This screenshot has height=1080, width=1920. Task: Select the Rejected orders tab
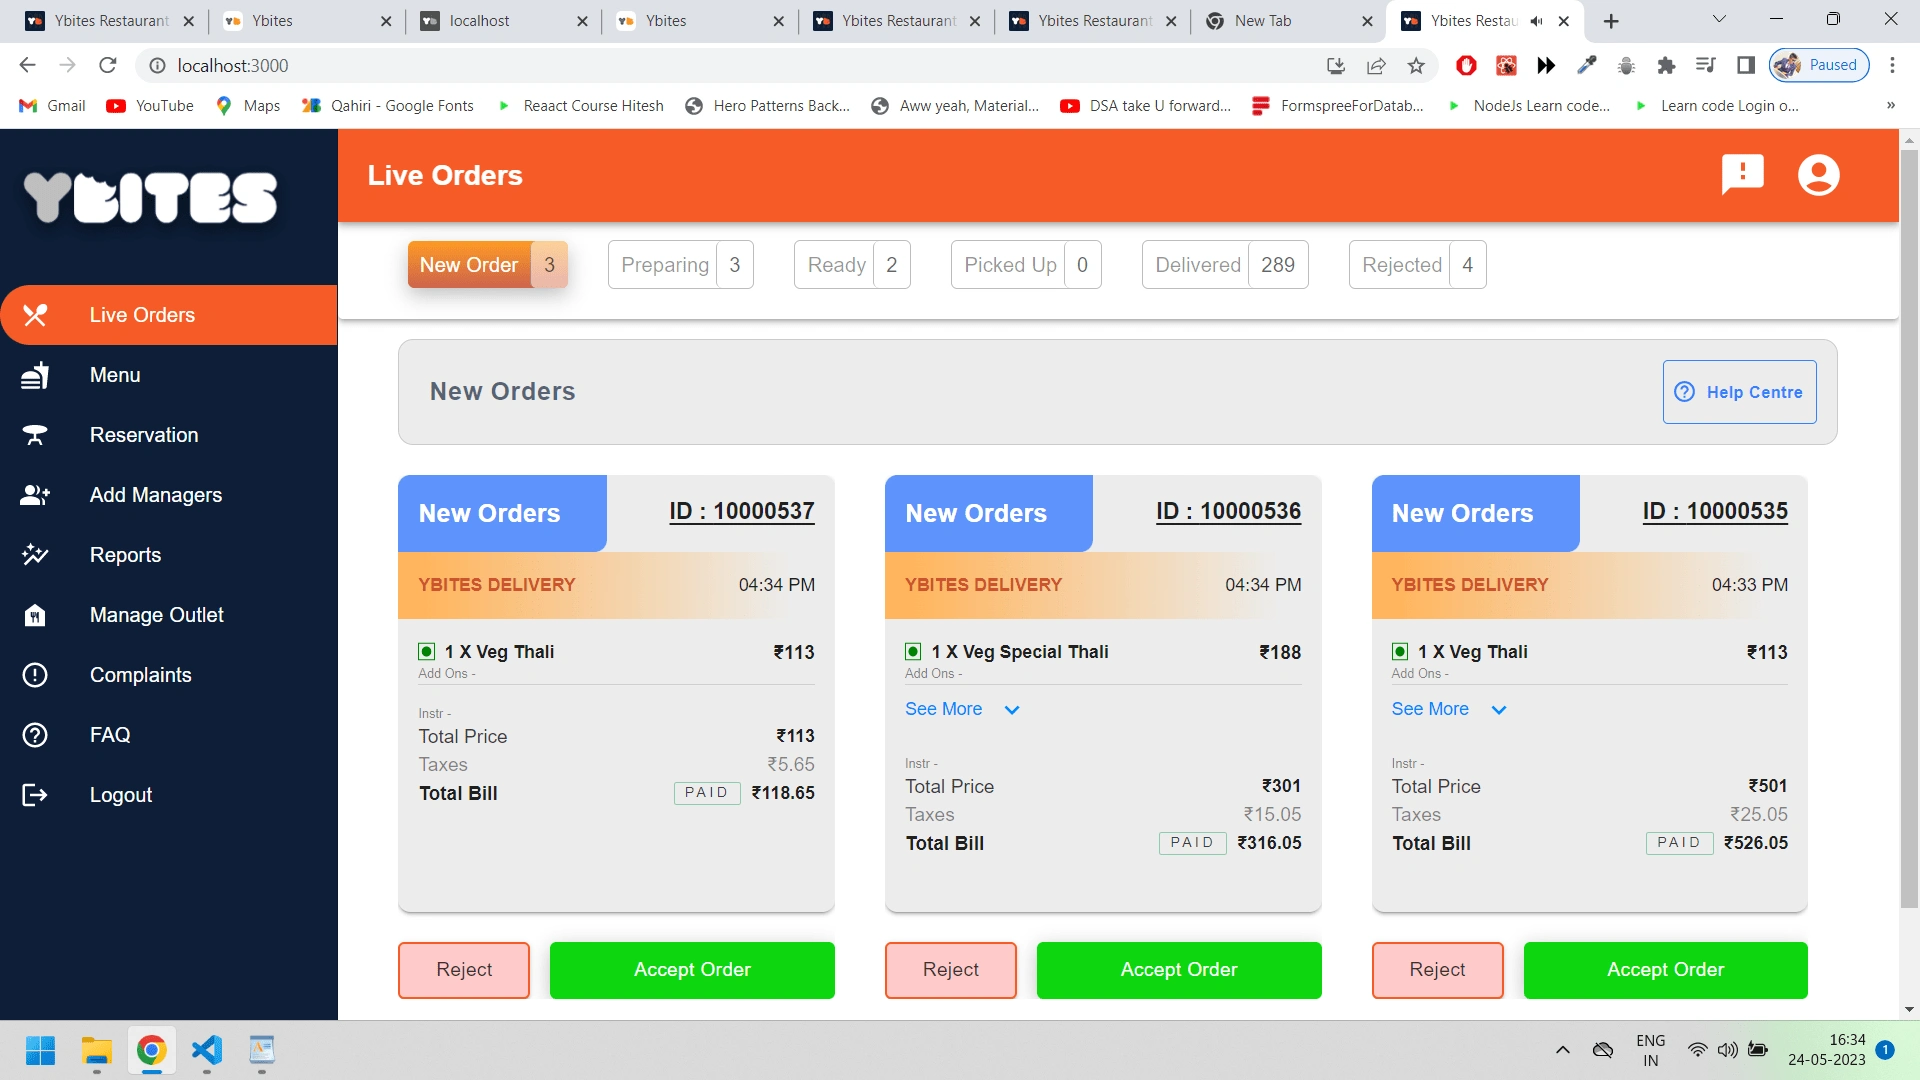(x=1416, y=265)
